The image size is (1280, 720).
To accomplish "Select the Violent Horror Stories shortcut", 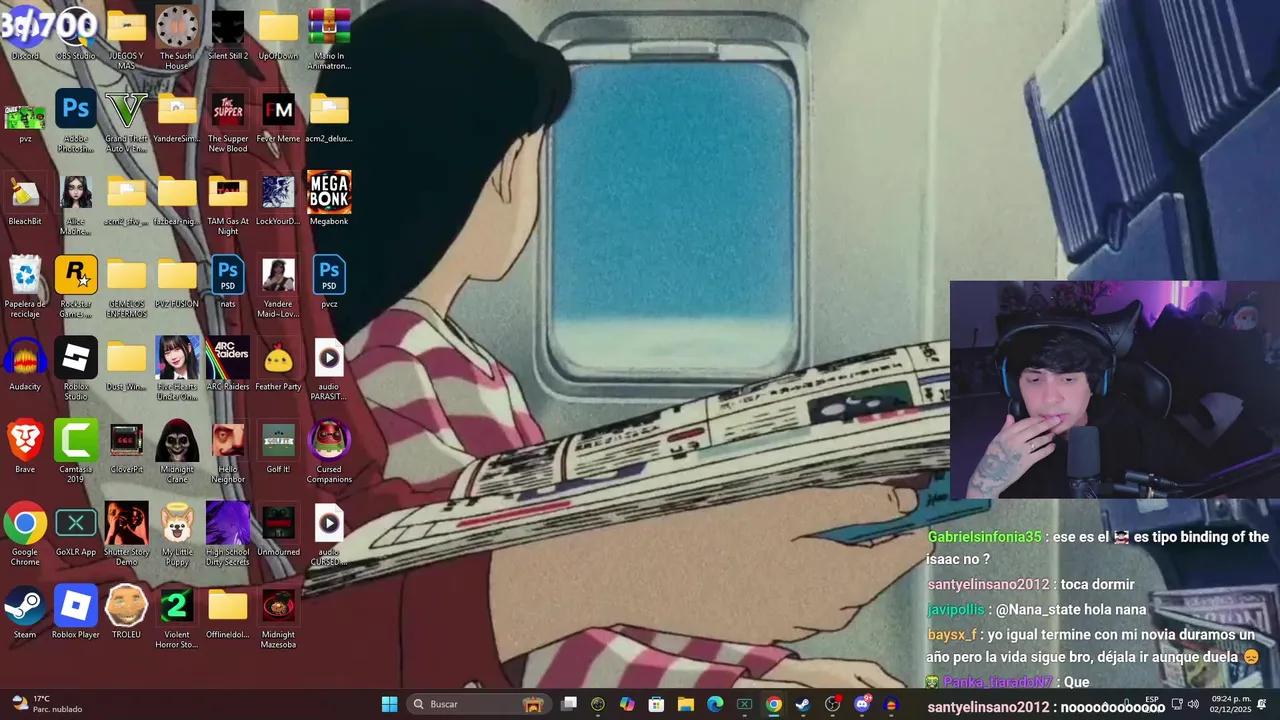I will (177, 618).
